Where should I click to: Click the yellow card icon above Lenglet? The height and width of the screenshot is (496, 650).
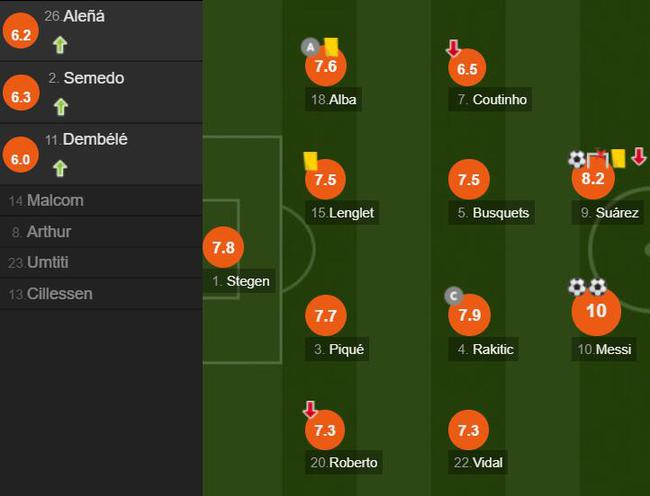(x=310, y=161)
